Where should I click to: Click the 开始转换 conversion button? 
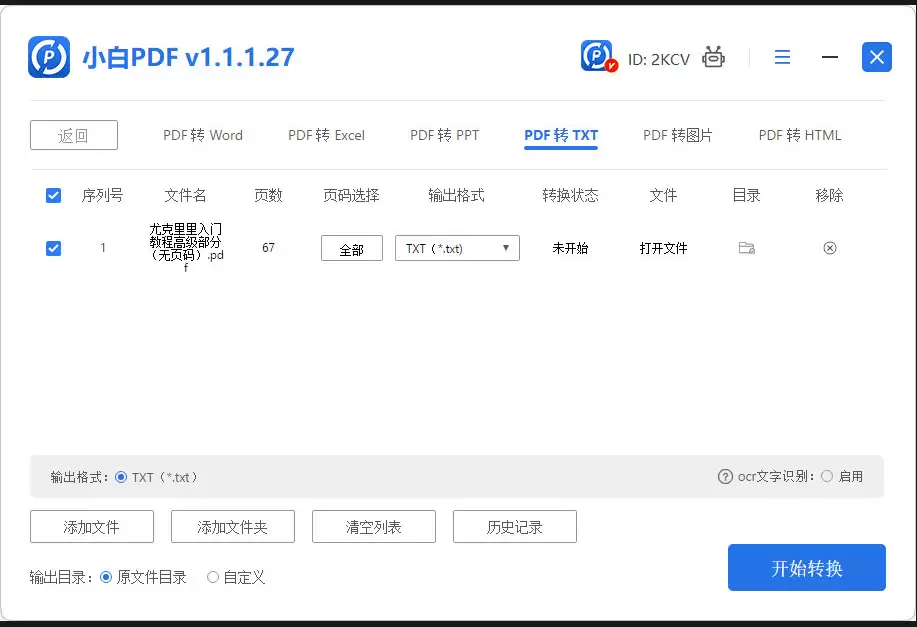[806, 567]
